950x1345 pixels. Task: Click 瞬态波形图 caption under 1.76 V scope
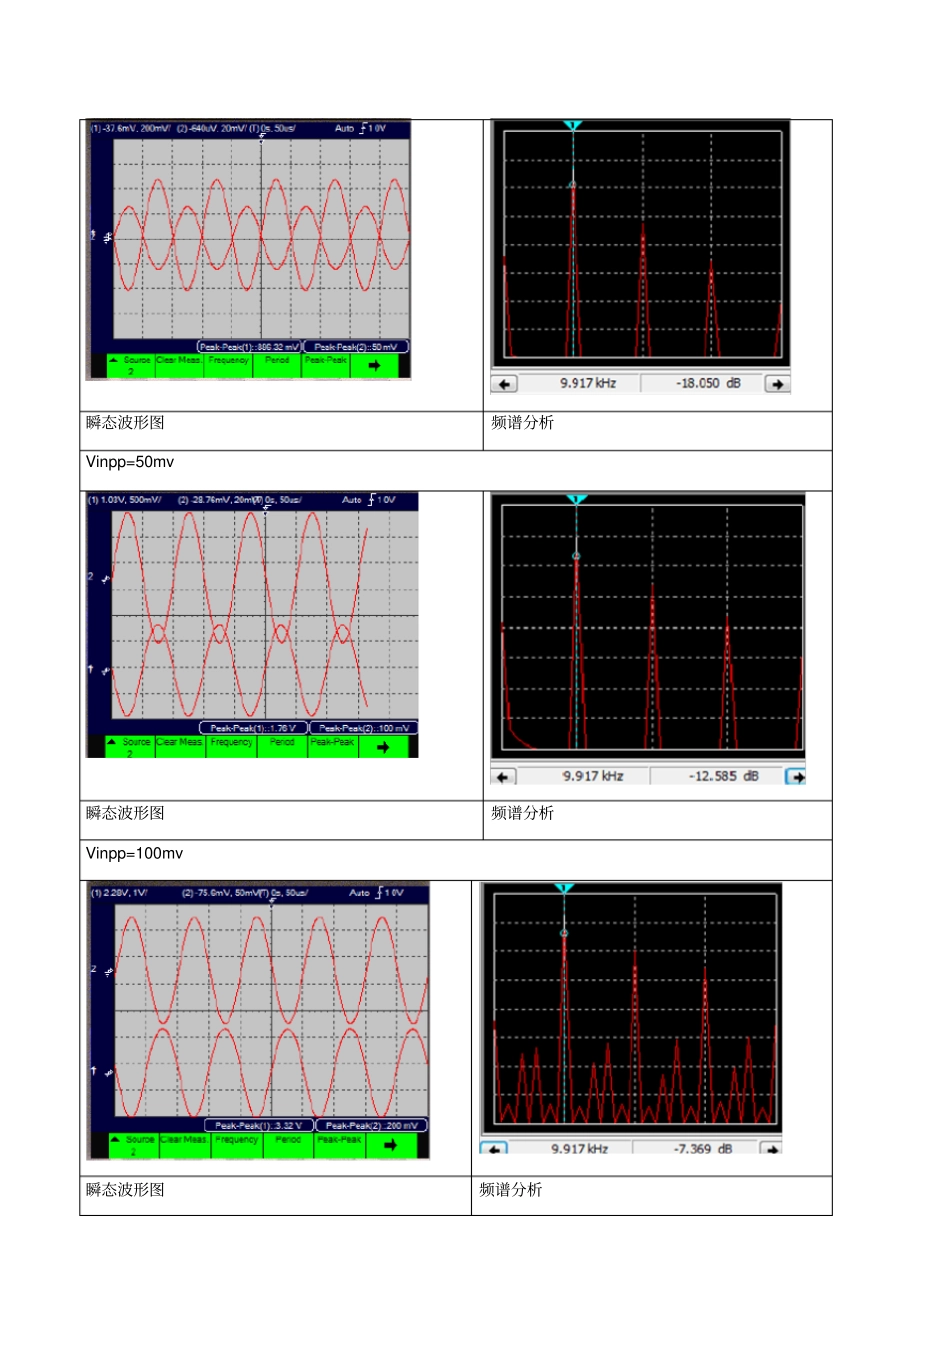click(125, 813)
